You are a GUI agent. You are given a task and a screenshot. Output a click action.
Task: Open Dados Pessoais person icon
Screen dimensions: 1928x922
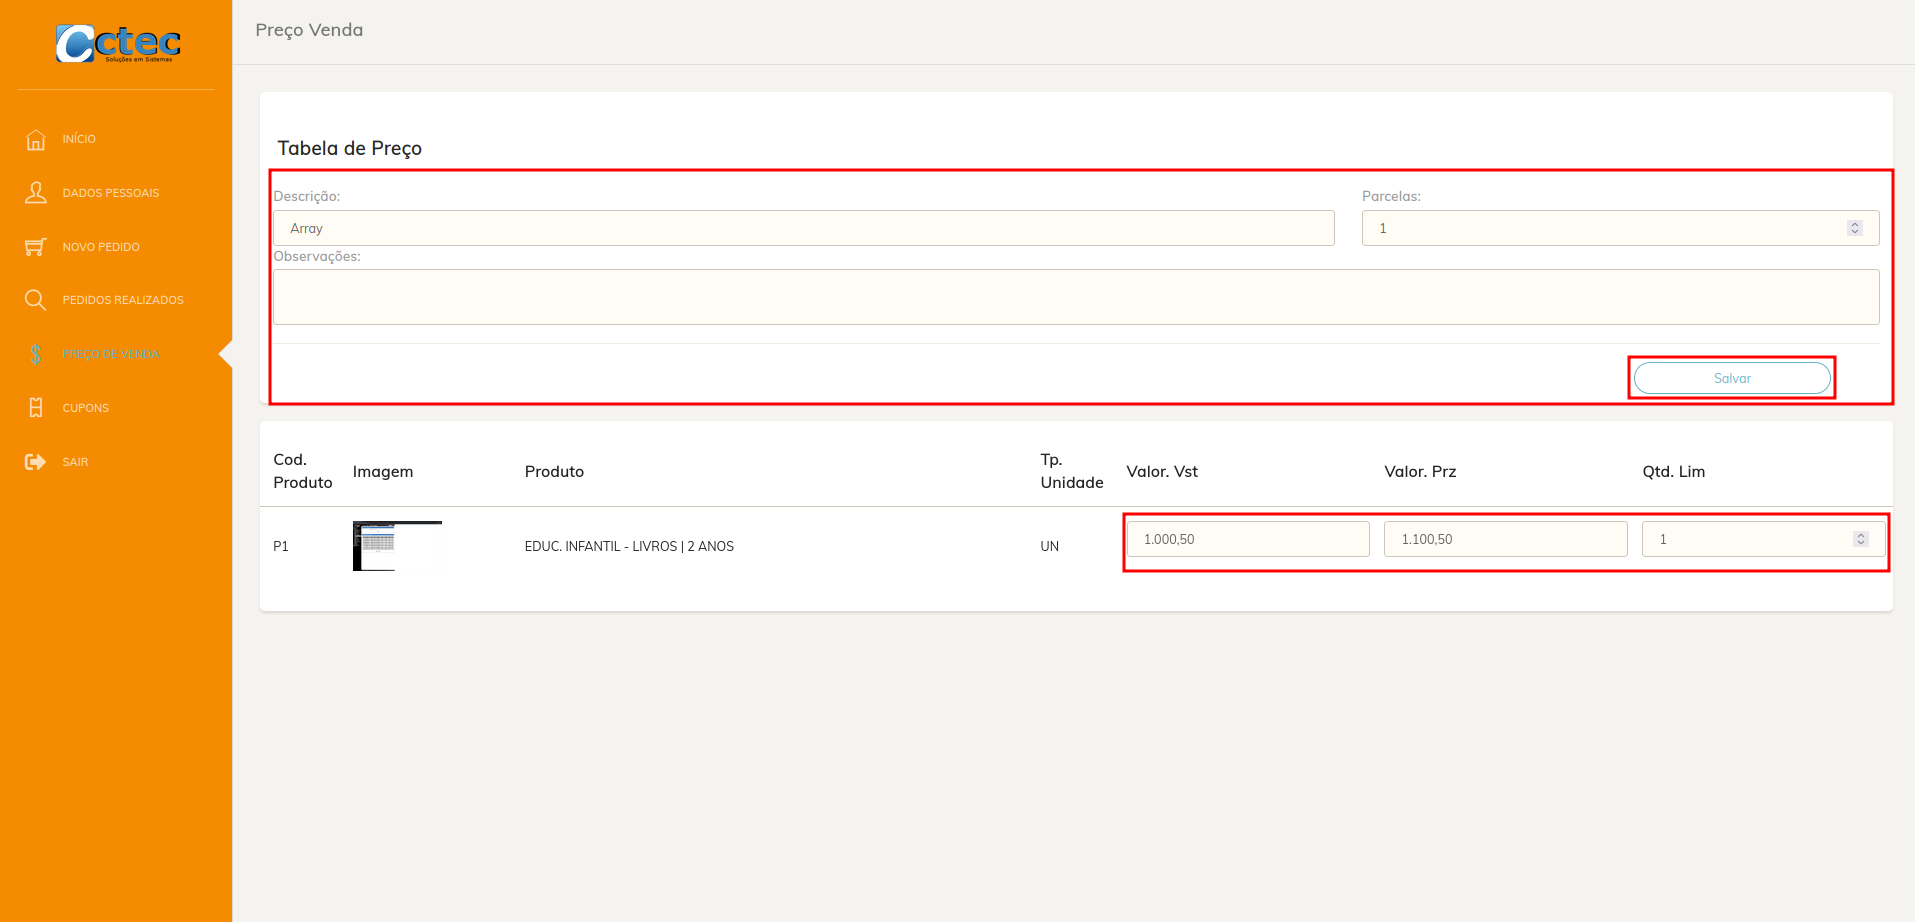pyautogui.click(x=36, y=193)
